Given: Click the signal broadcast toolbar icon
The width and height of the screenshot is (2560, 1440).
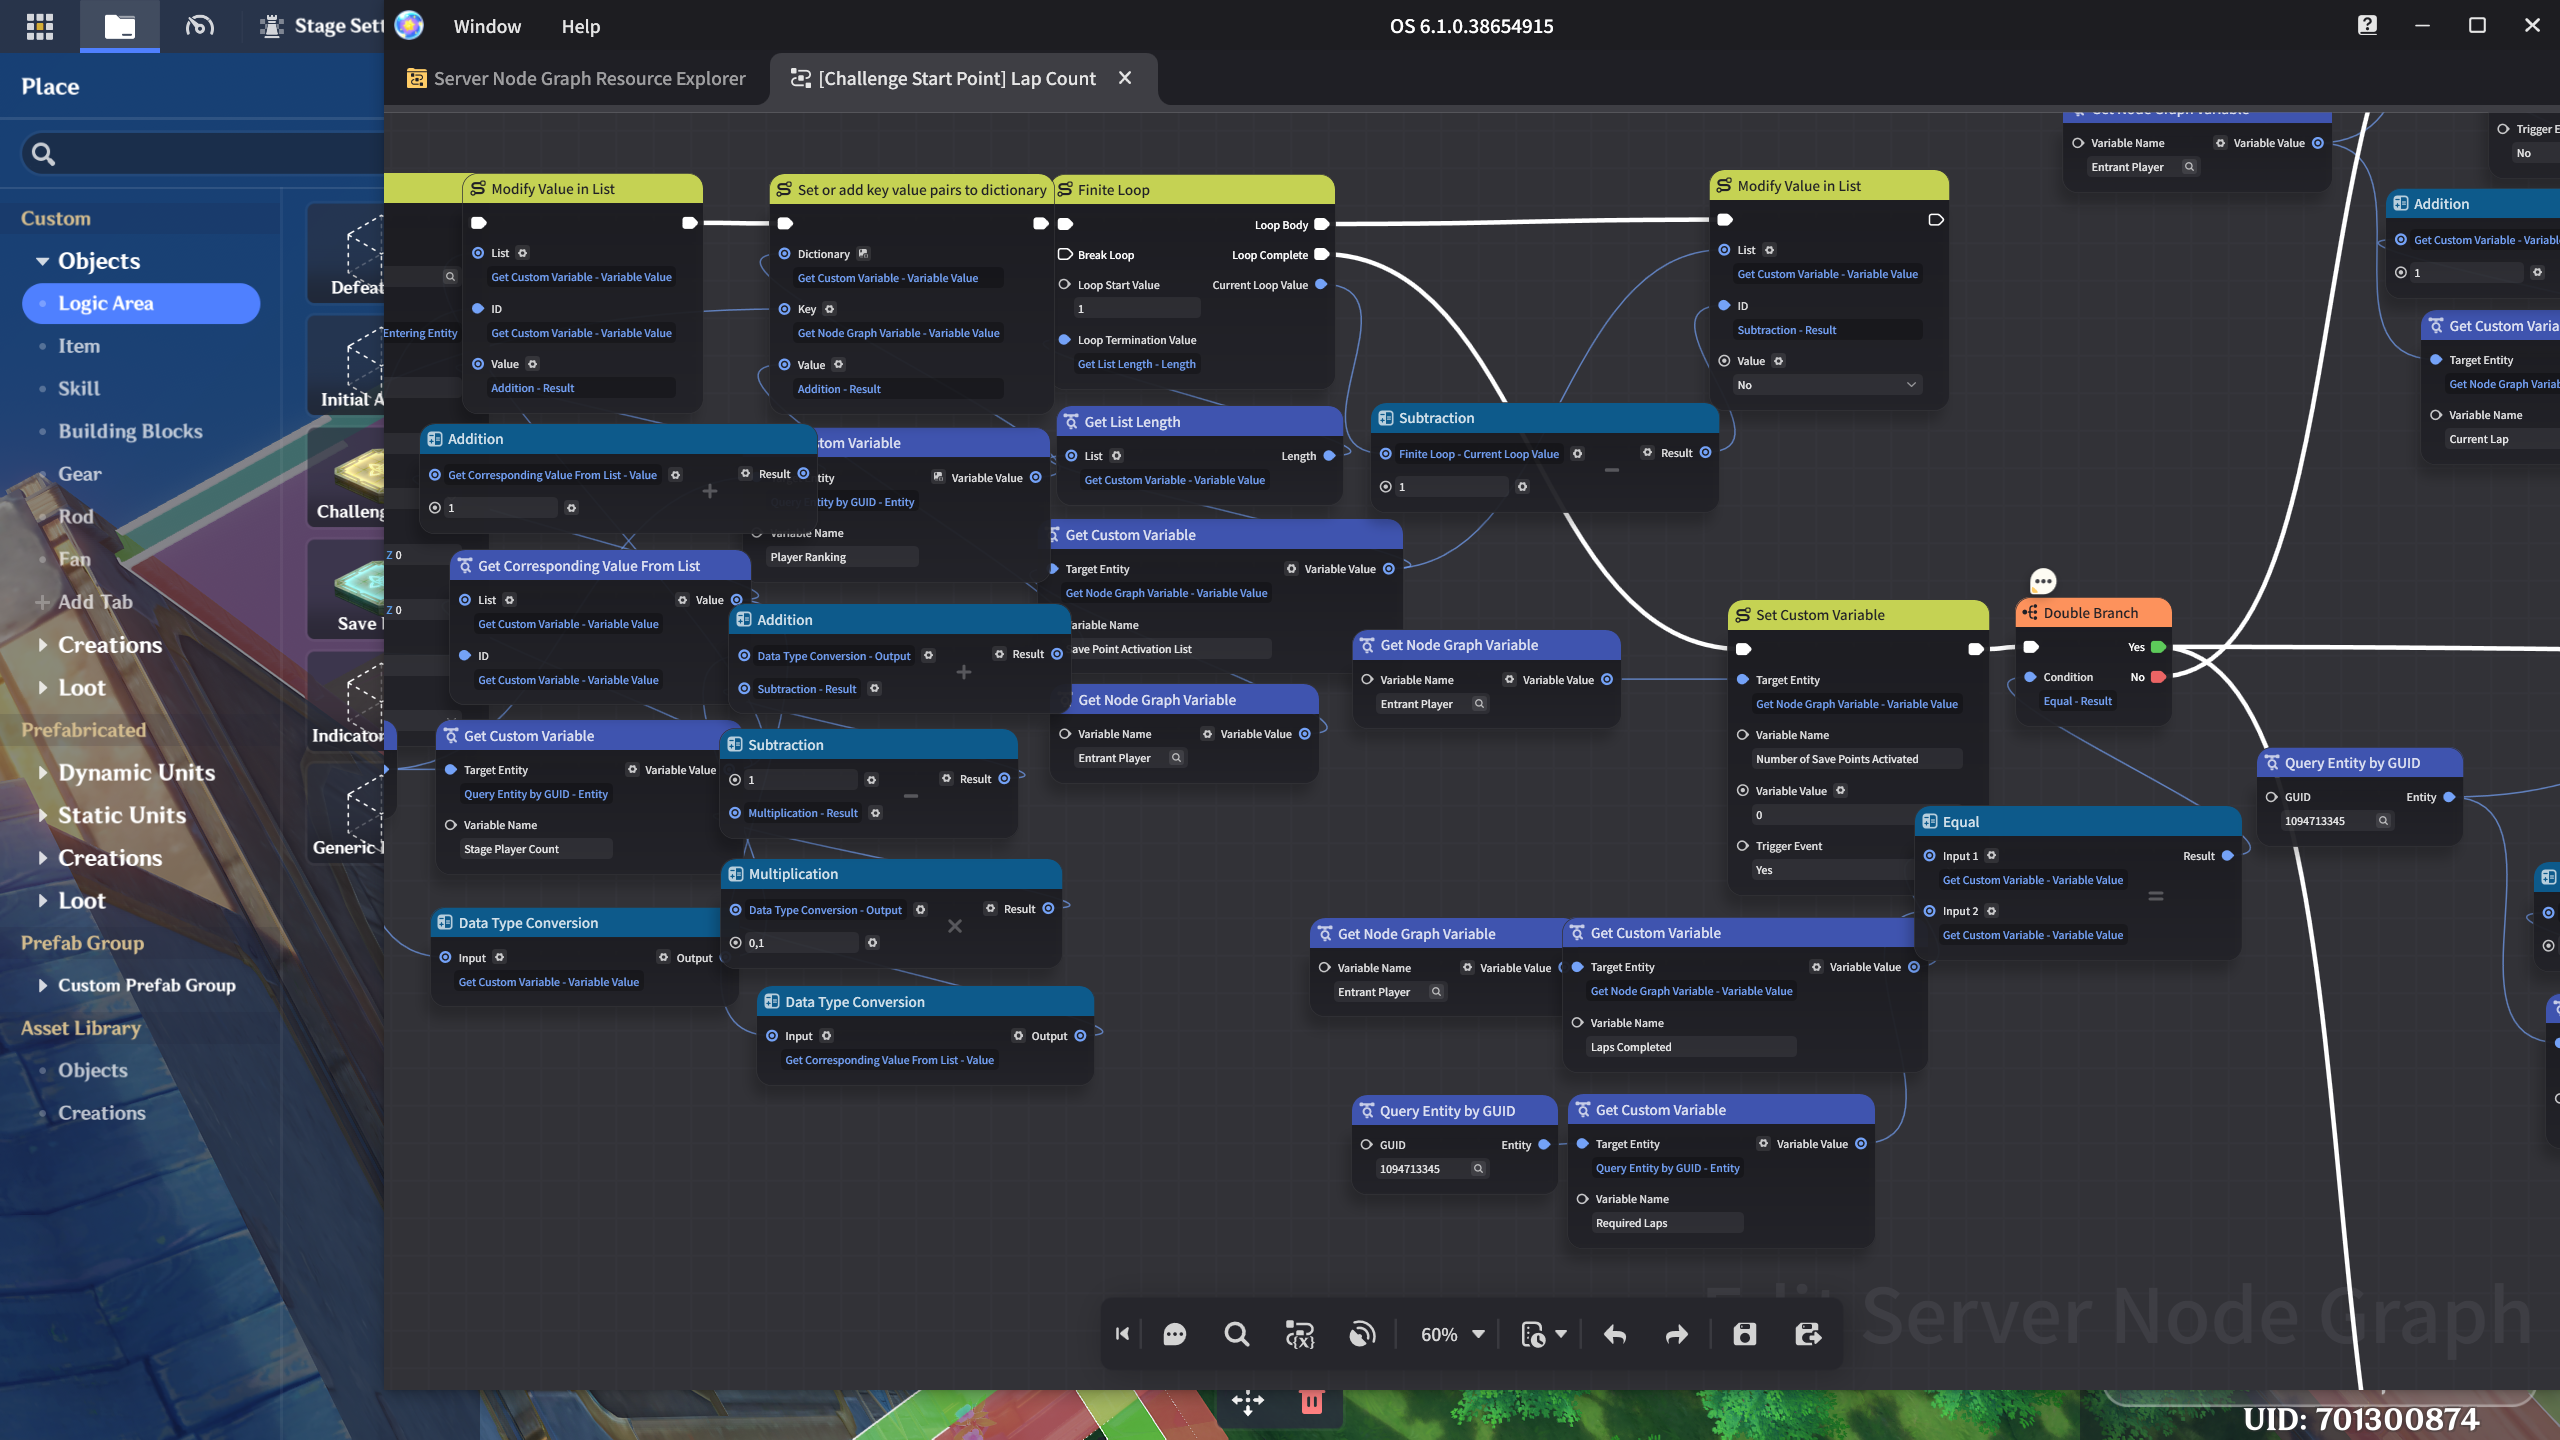Looking at the screenshot, I should (x=1361, y=1334).
